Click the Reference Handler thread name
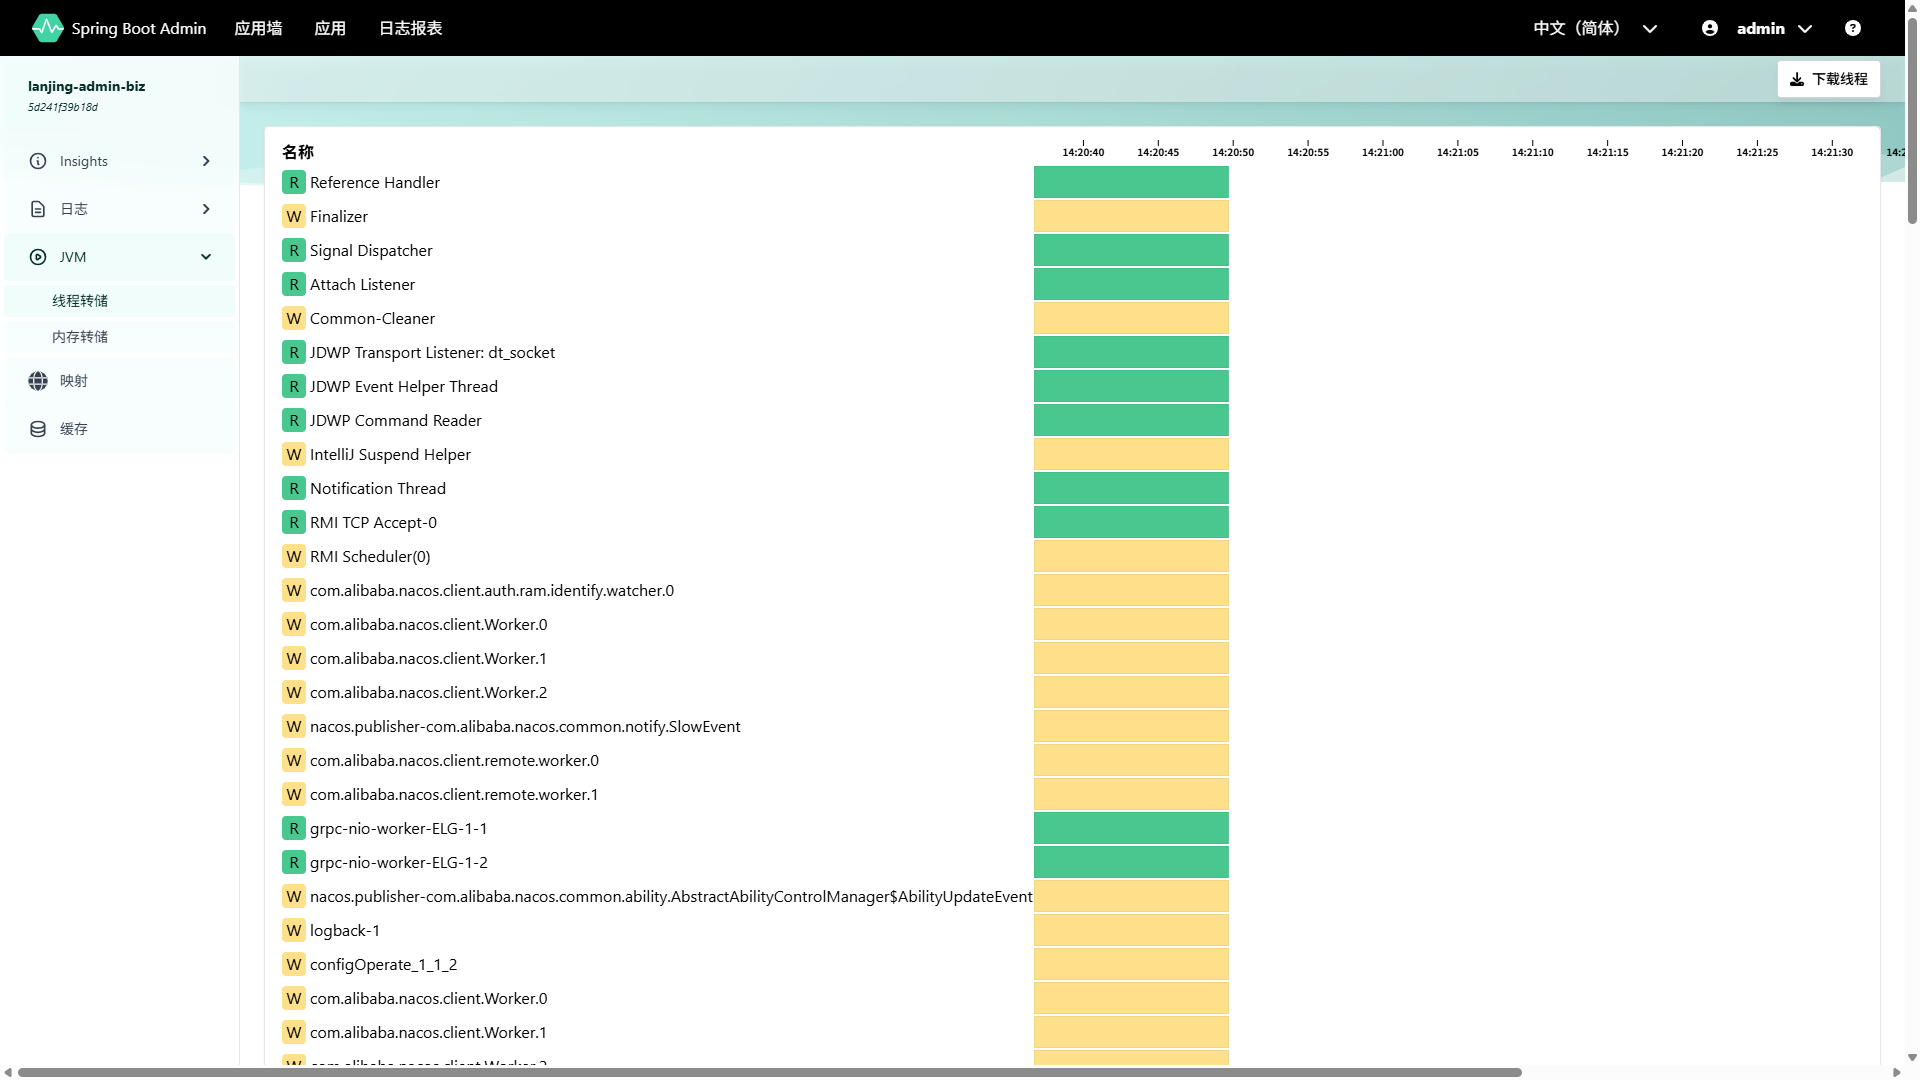 pyautogui.click(x=375, y=182)
